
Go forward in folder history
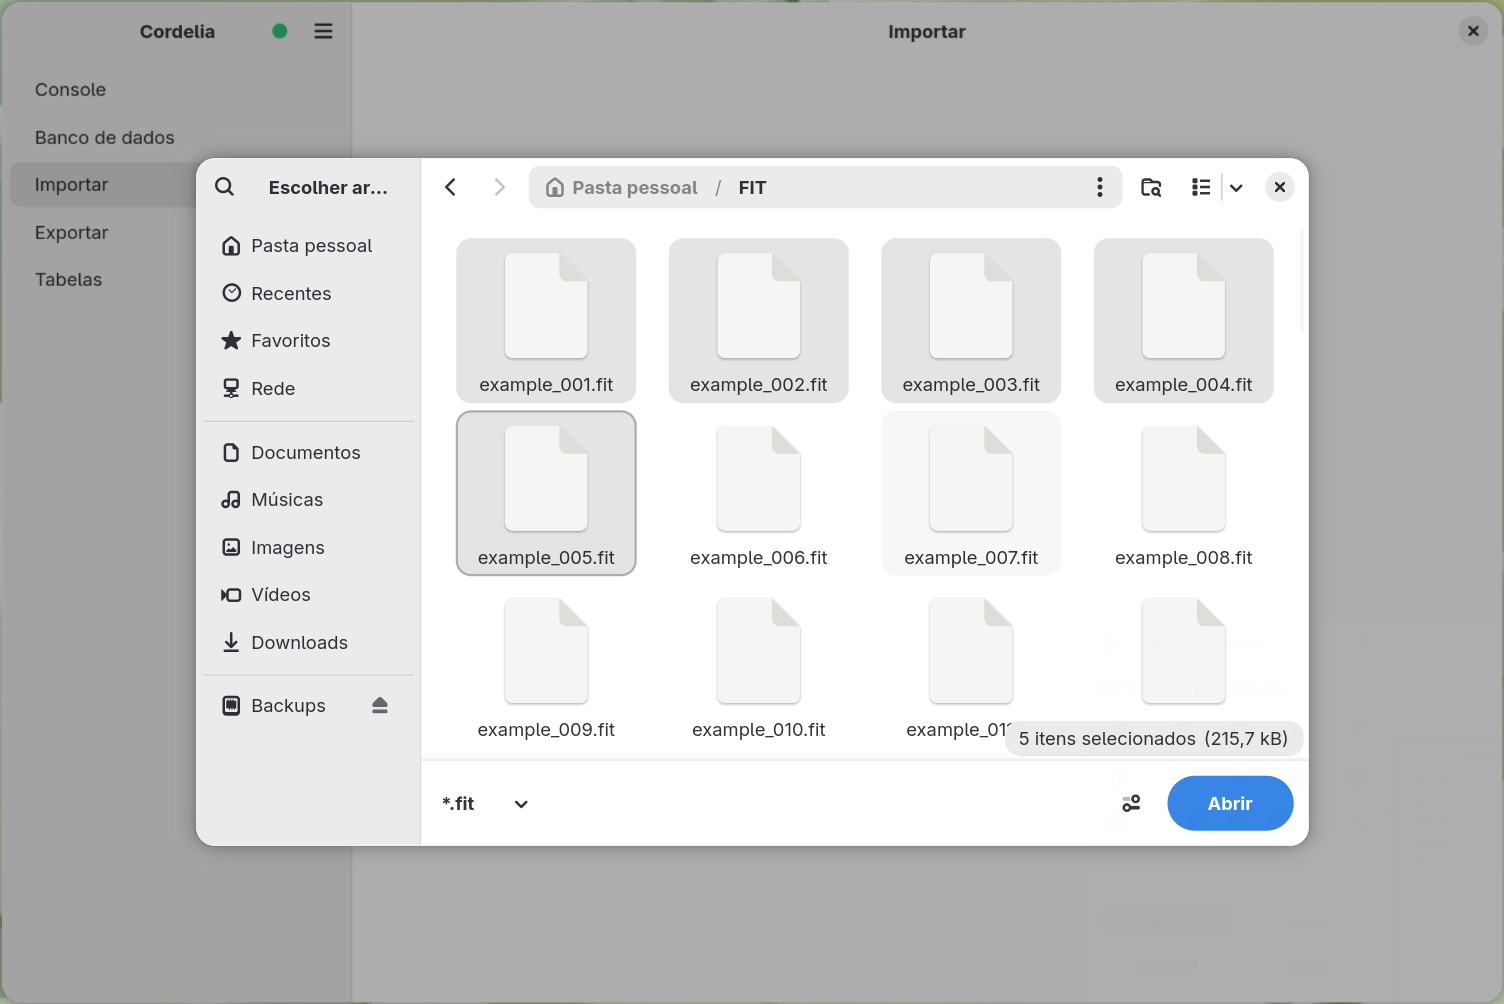point(499,187)
